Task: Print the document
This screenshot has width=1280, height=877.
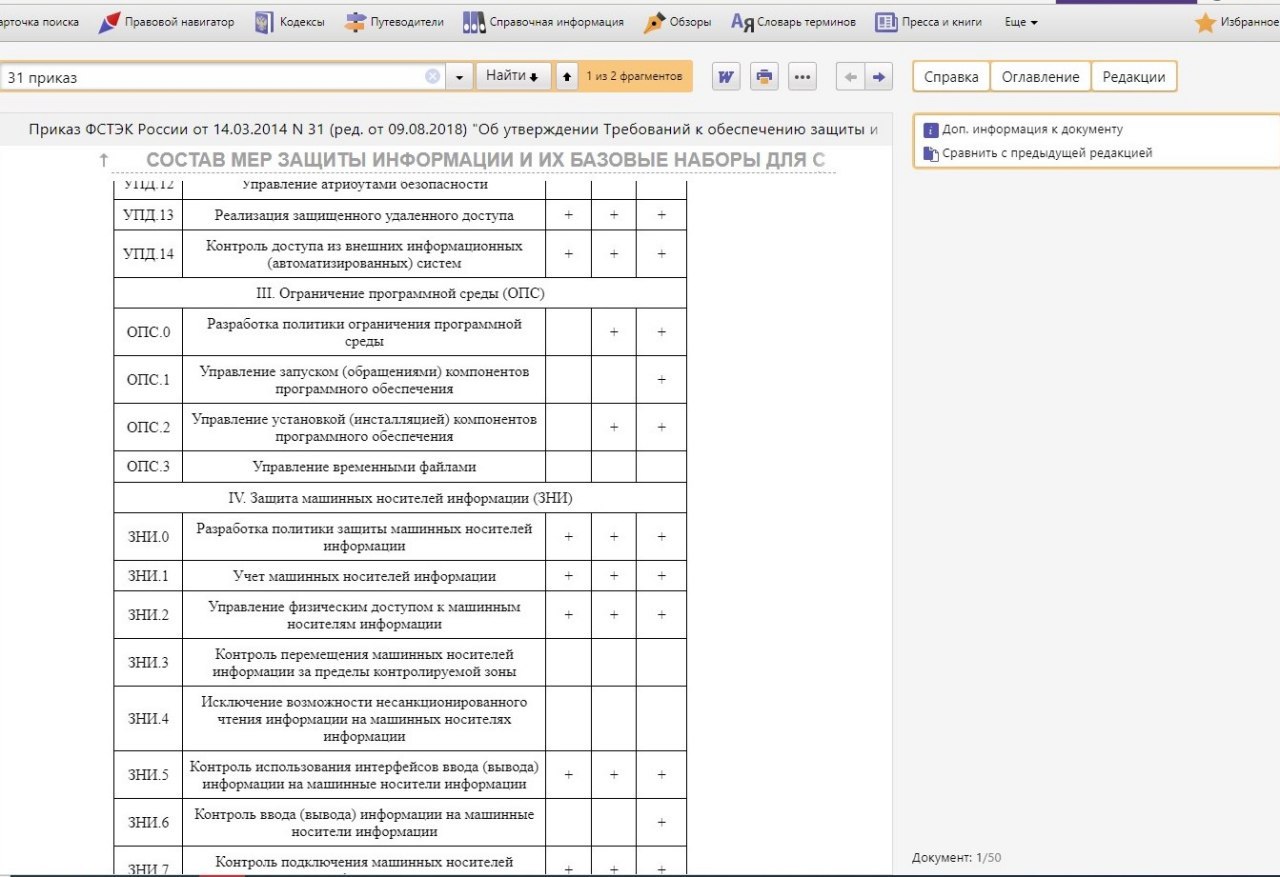Action: click(764, 77)
